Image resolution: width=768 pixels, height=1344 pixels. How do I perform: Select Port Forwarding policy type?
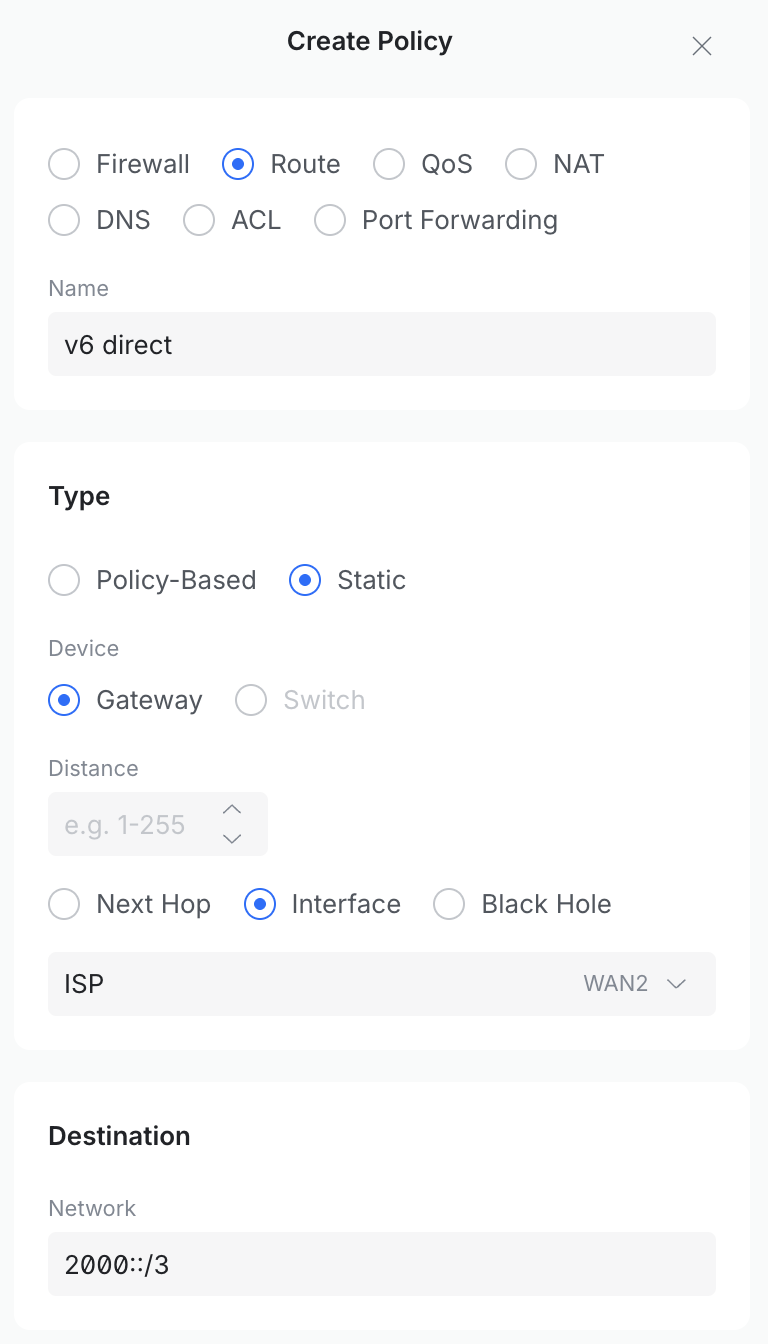tap(330, 220)
